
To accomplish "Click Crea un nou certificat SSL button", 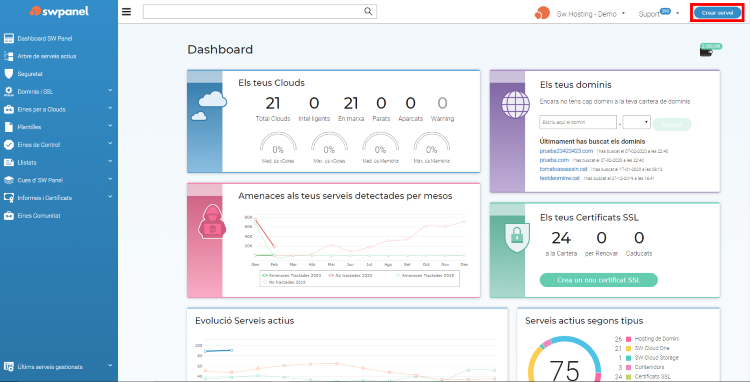I will coord(598,280).
